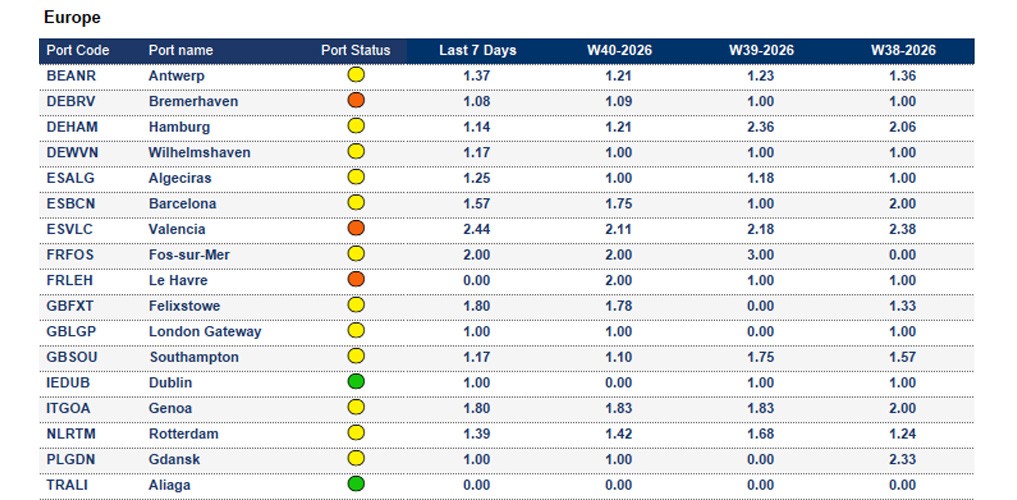This screenshot has width=1017, height=500.
Task: Click the Rotterdam port name
Action: coord(184,434)
